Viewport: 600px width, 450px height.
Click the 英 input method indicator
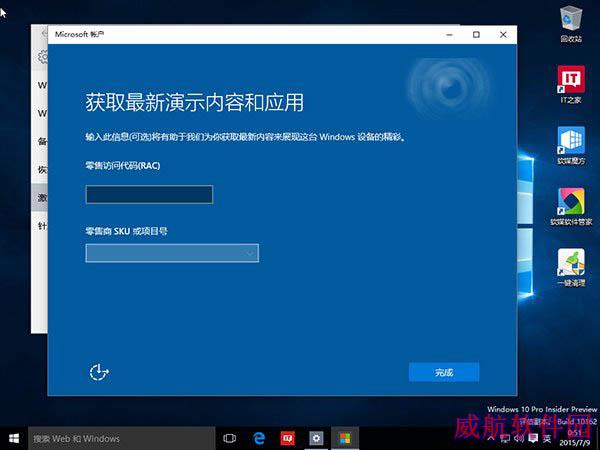pos(547,439)
